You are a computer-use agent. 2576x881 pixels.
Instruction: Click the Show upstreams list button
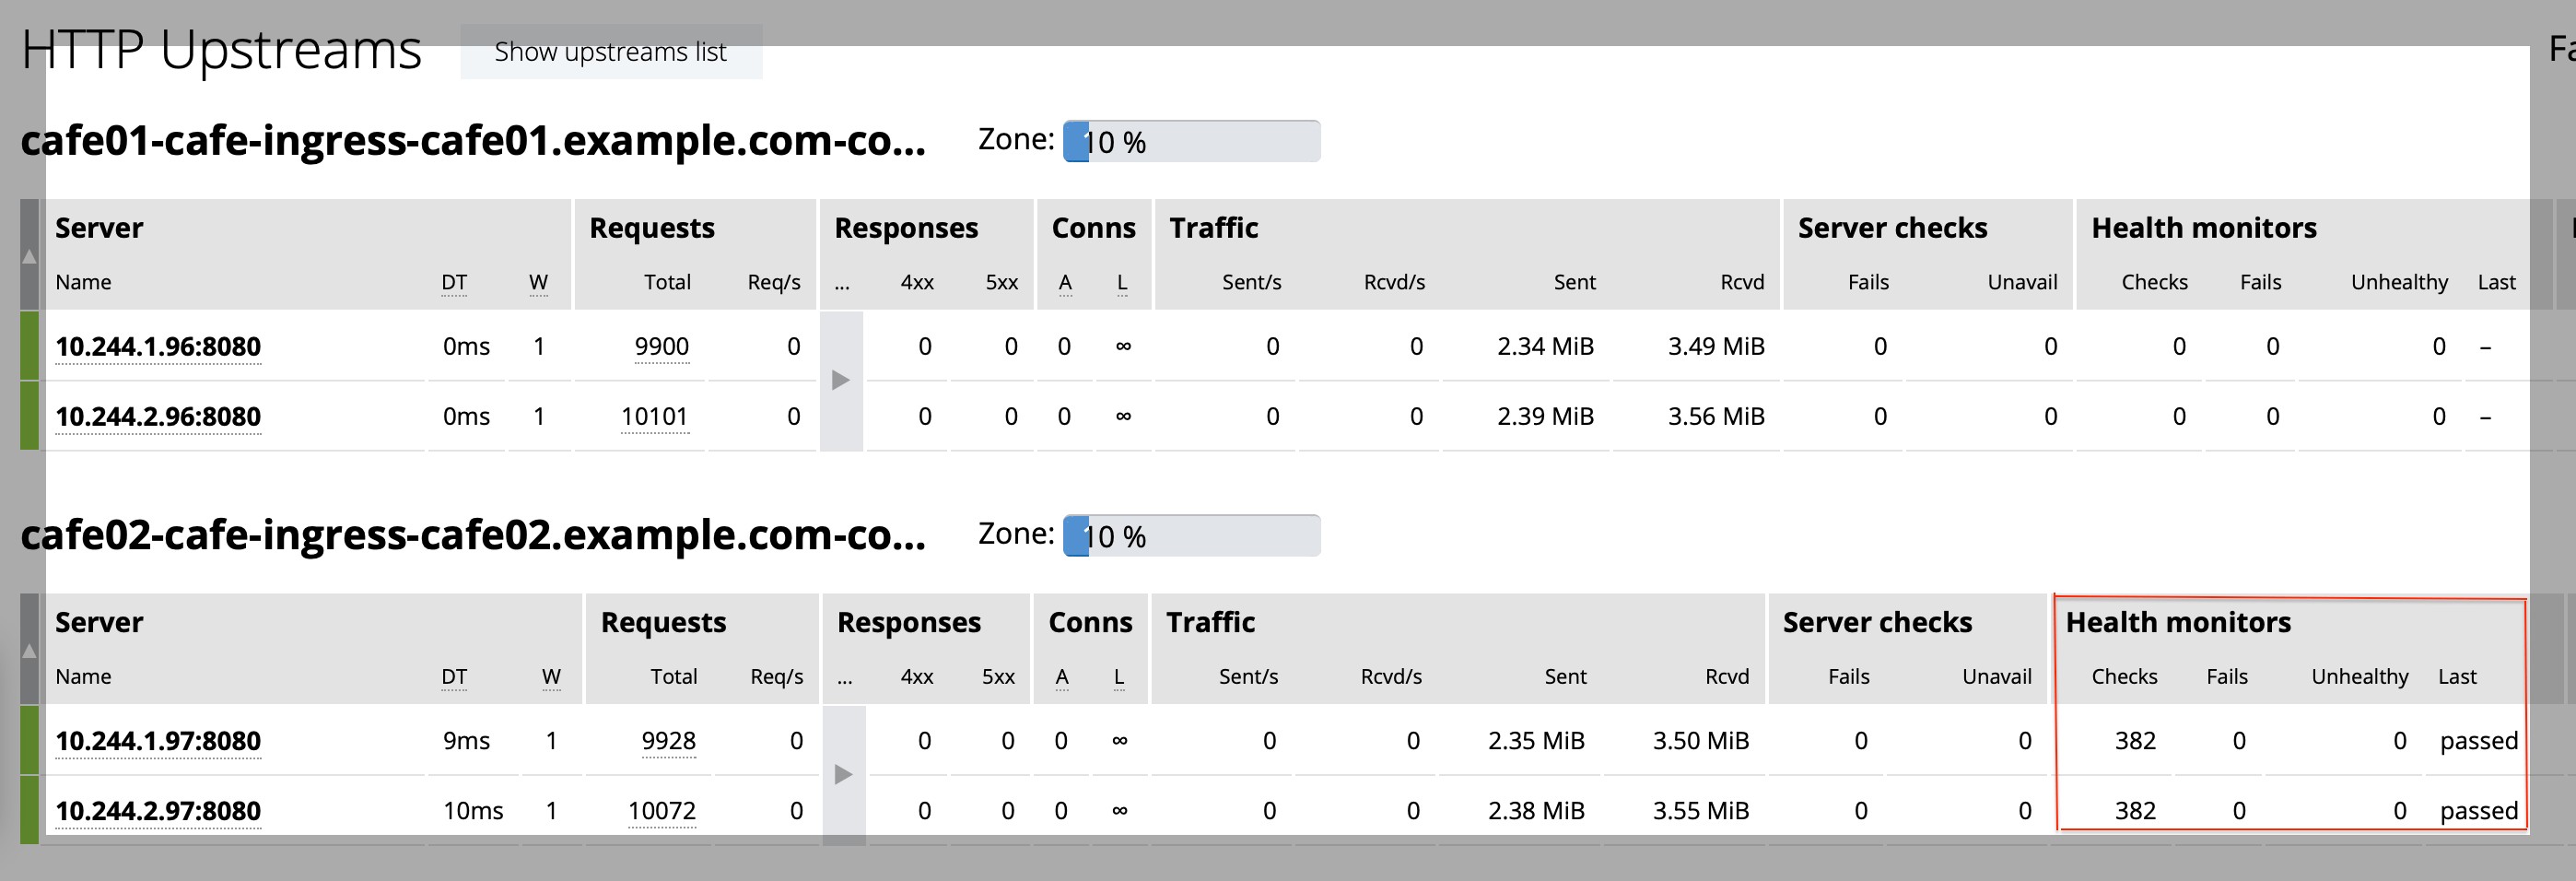611,52
